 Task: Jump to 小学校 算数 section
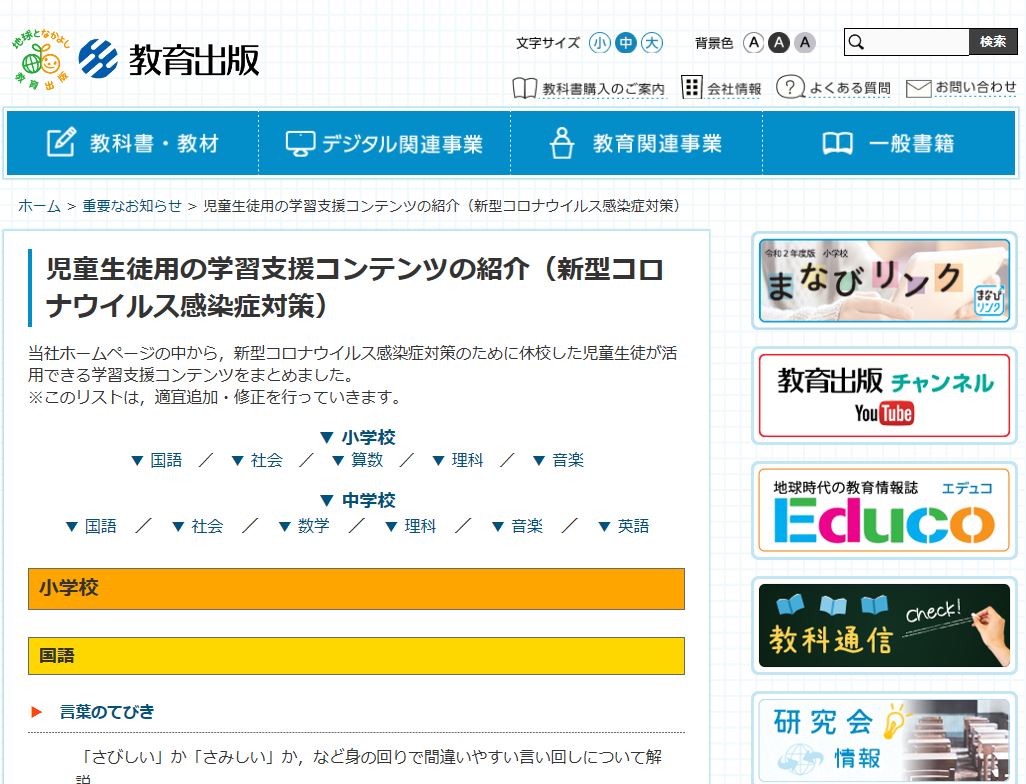[x=357, y=460]
